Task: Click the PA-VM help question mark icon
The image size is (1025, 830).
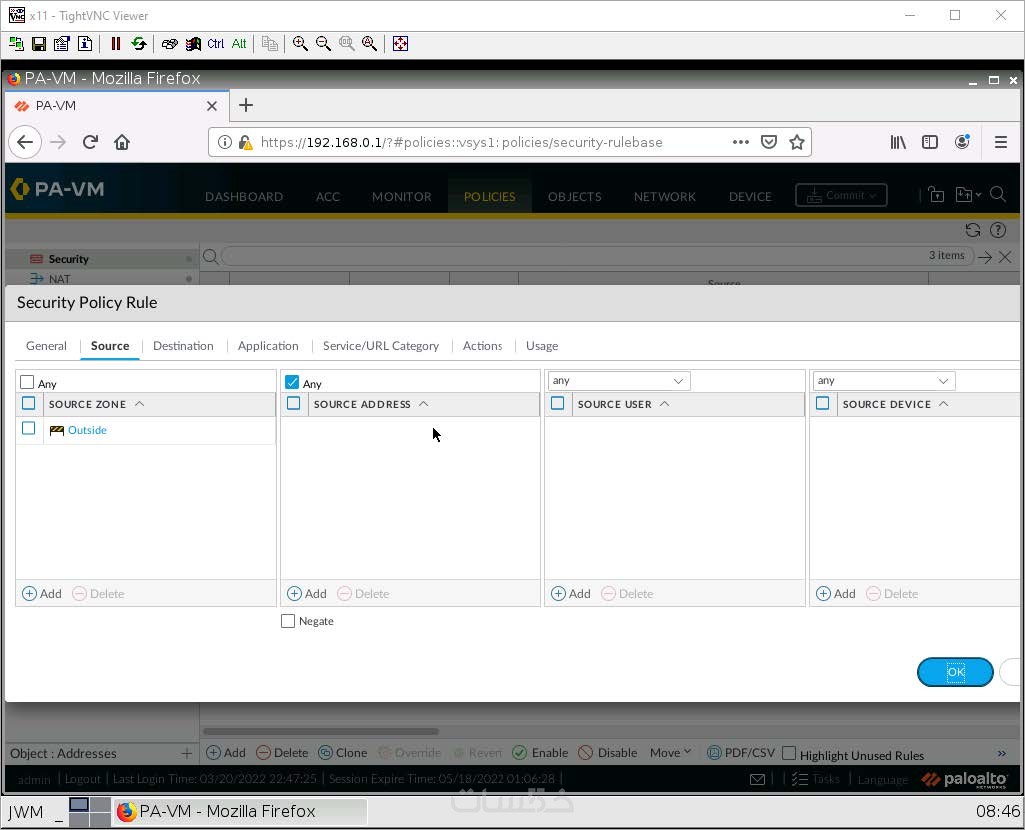Action: 998,230
